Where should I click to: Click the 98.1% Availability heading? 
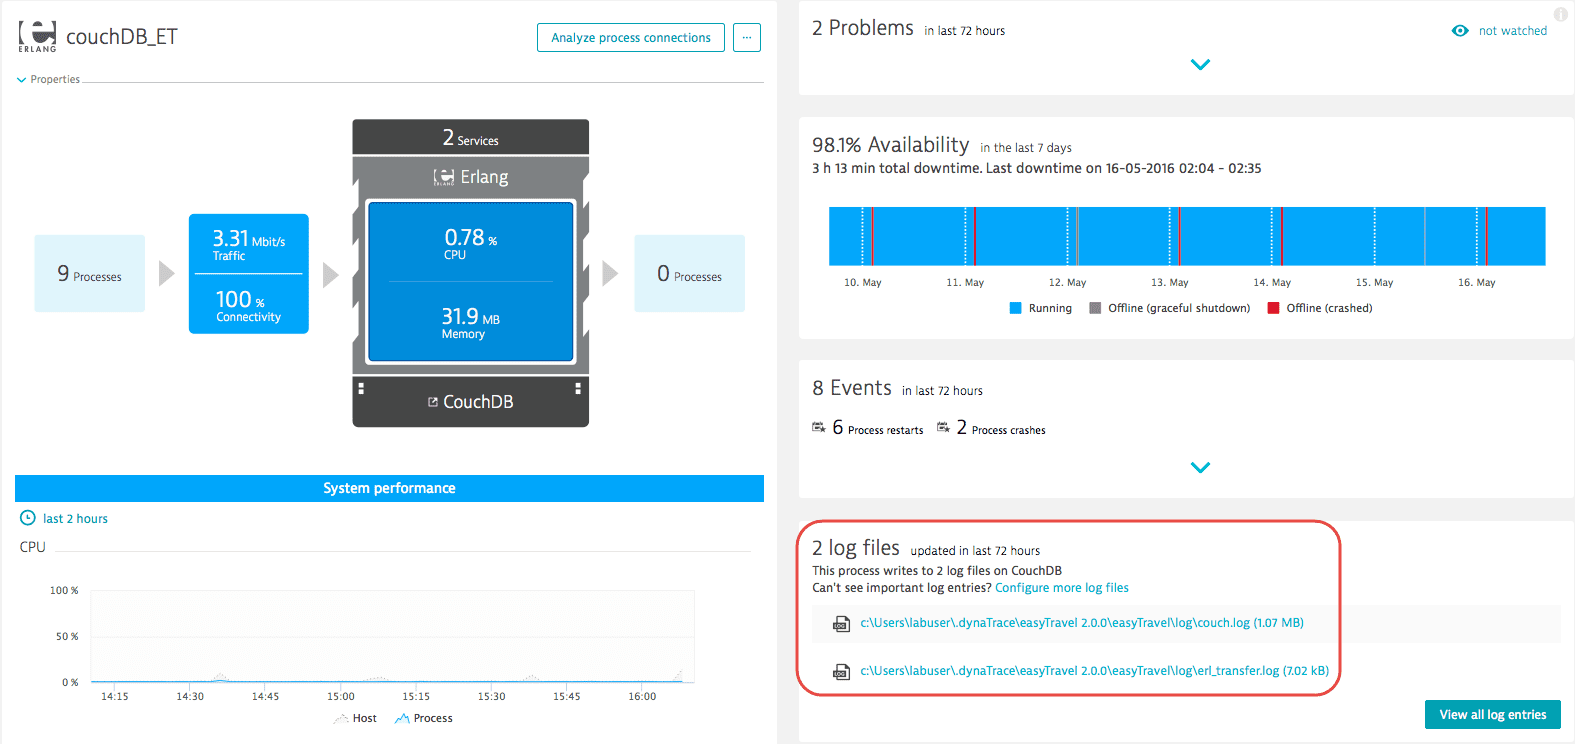891,145
